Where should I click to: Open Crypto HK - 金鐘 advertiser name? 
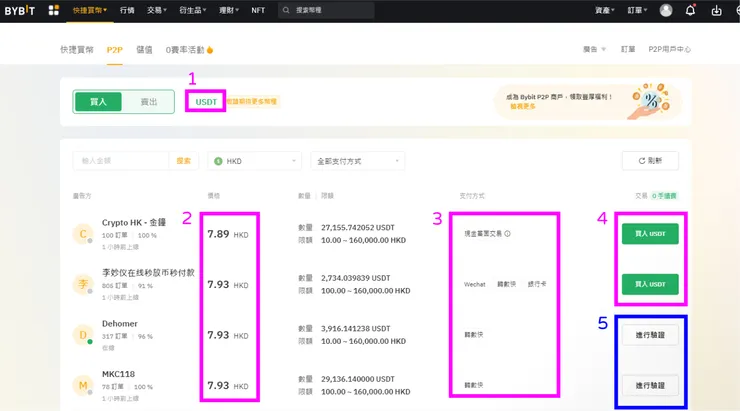(134, 222)
